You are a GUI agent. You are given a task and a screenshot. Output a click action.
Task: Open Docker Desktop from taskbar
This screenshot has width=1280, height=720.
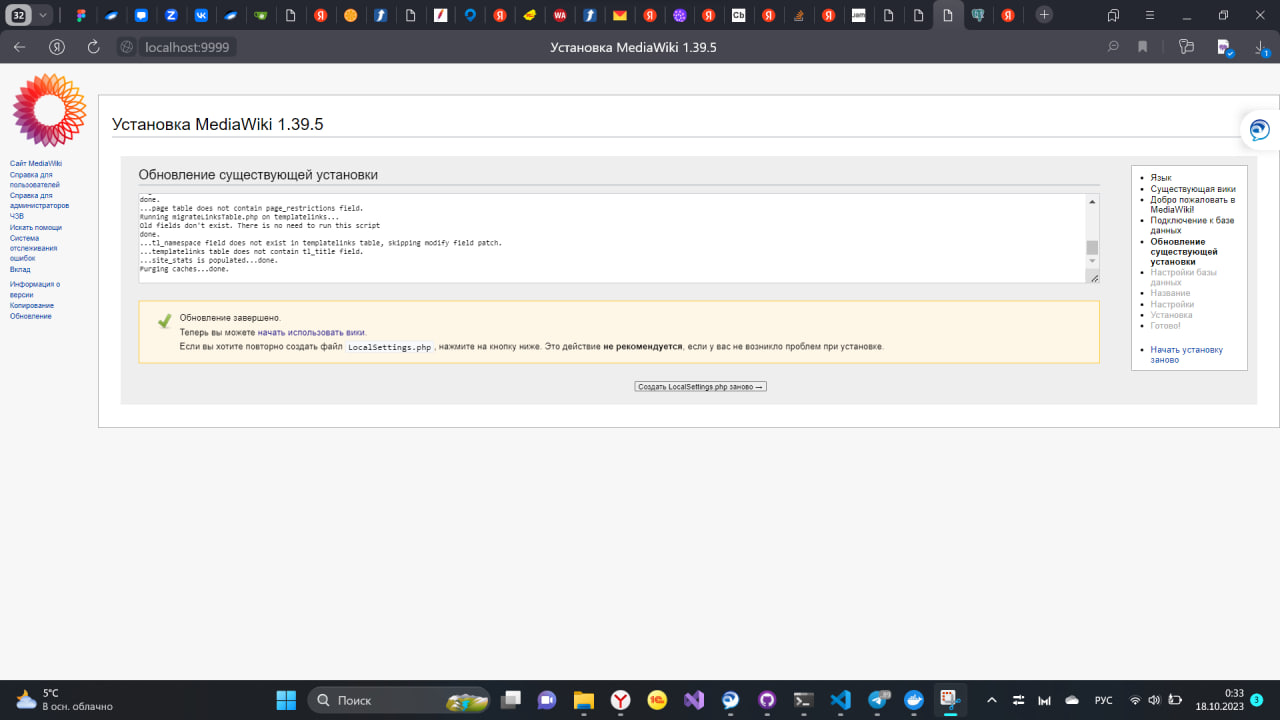tap(913, 700)
